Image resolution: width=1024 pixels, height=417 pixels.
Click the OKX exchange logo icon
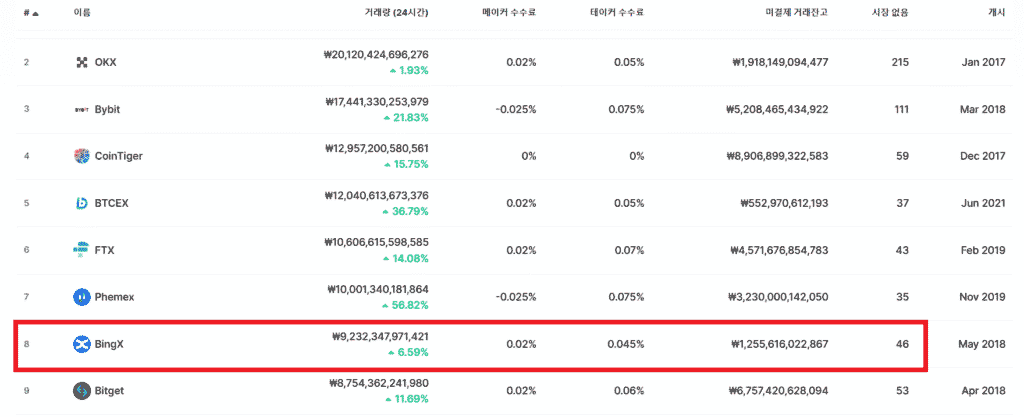click(82, 62)
